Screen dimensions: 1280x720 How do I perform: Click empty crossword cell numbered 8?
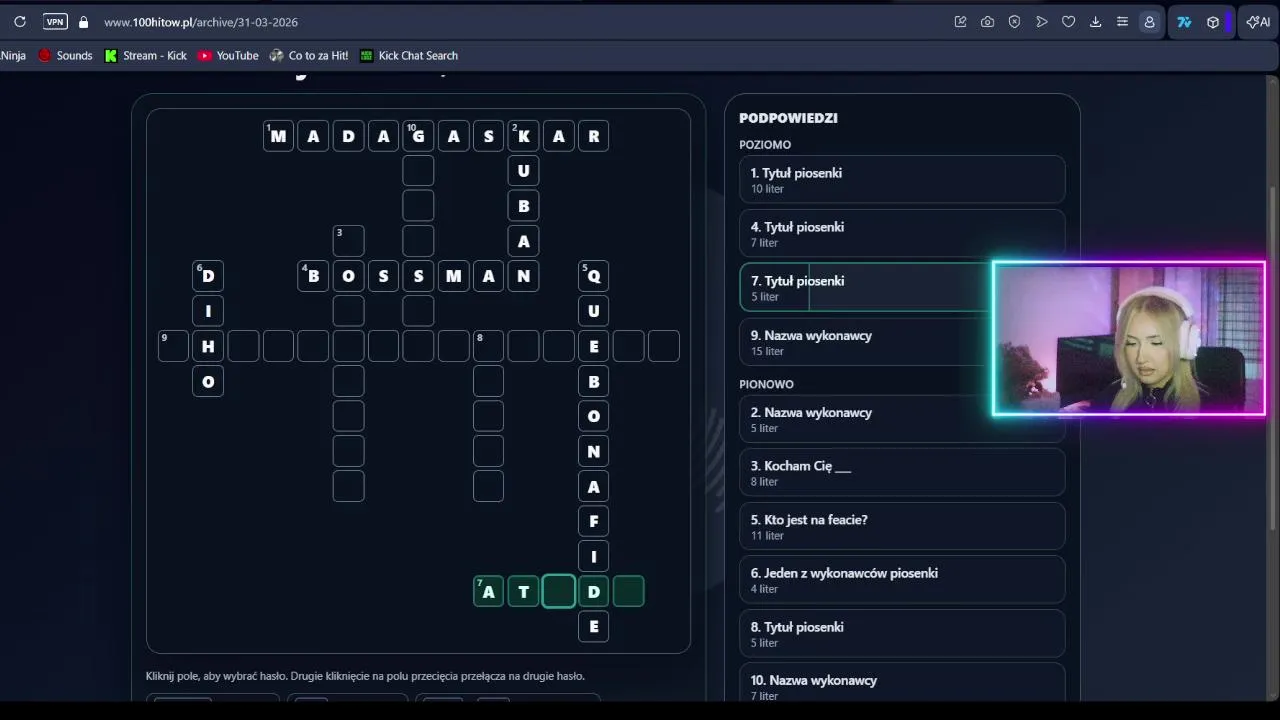point(489,346)
